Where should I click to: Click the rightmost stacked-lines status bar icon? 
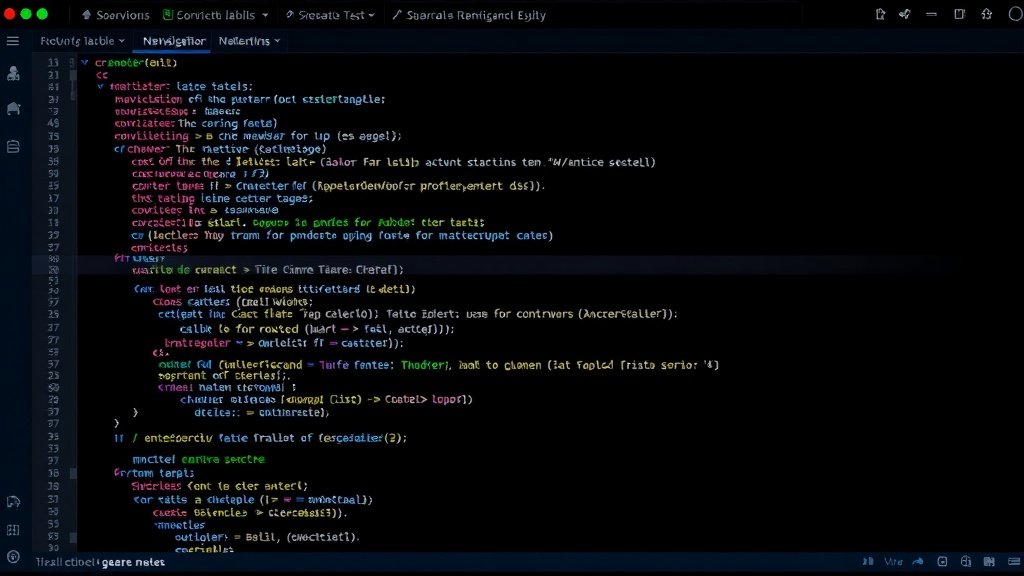(x=1014, y=562)
